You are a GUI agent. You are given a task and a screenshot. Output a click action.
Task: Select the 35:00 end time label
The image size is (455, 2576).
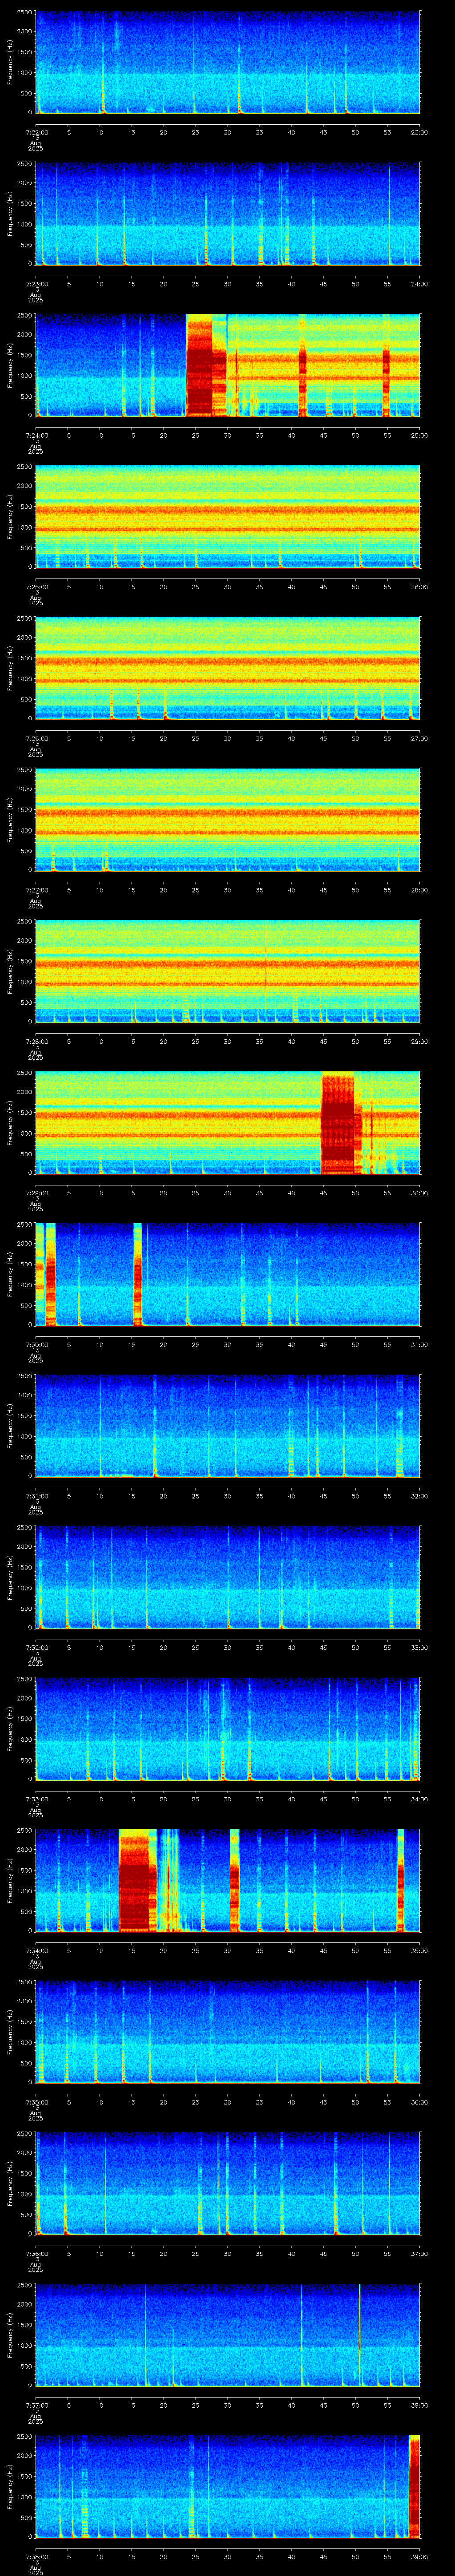click(x=420, y=1950)
